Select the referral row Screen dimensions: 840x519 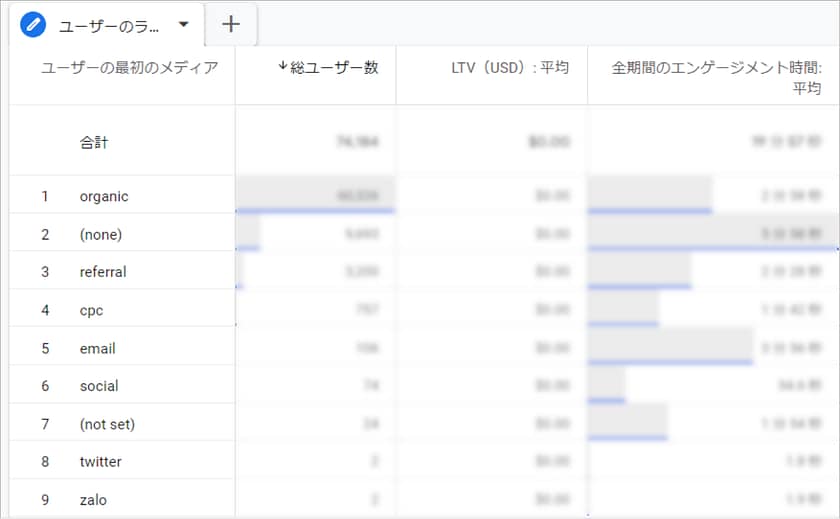tap(103, 272)
